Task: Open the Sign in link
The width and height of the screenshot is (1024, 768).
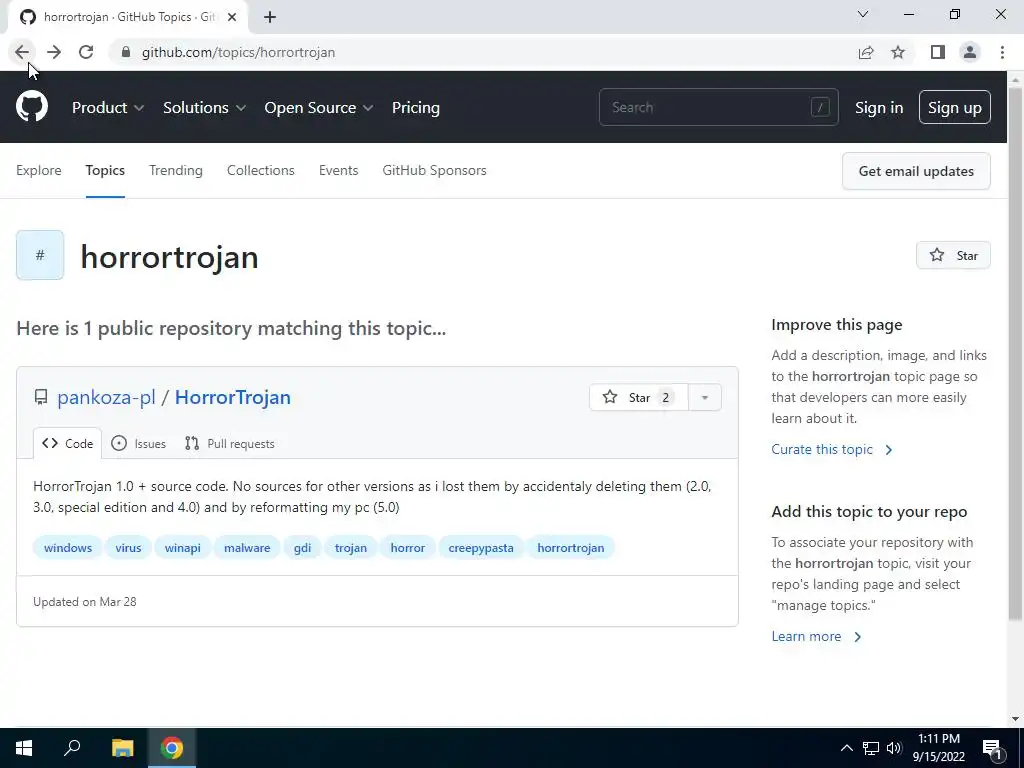Action: tap(879, 108)
